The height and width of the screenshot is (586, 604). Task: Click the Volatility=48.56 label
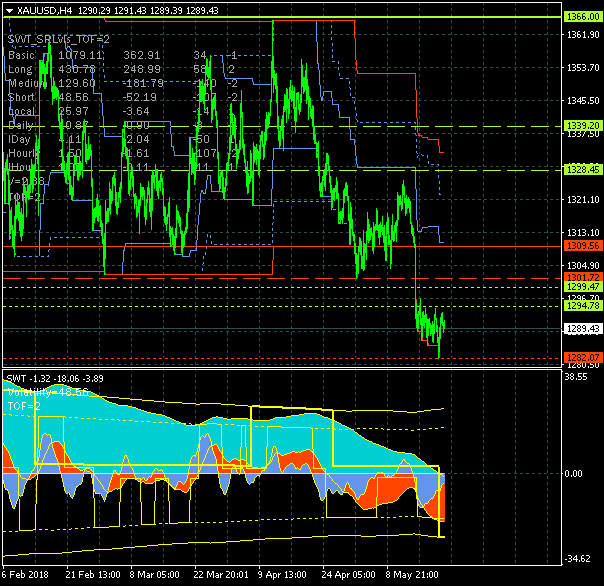48,392
